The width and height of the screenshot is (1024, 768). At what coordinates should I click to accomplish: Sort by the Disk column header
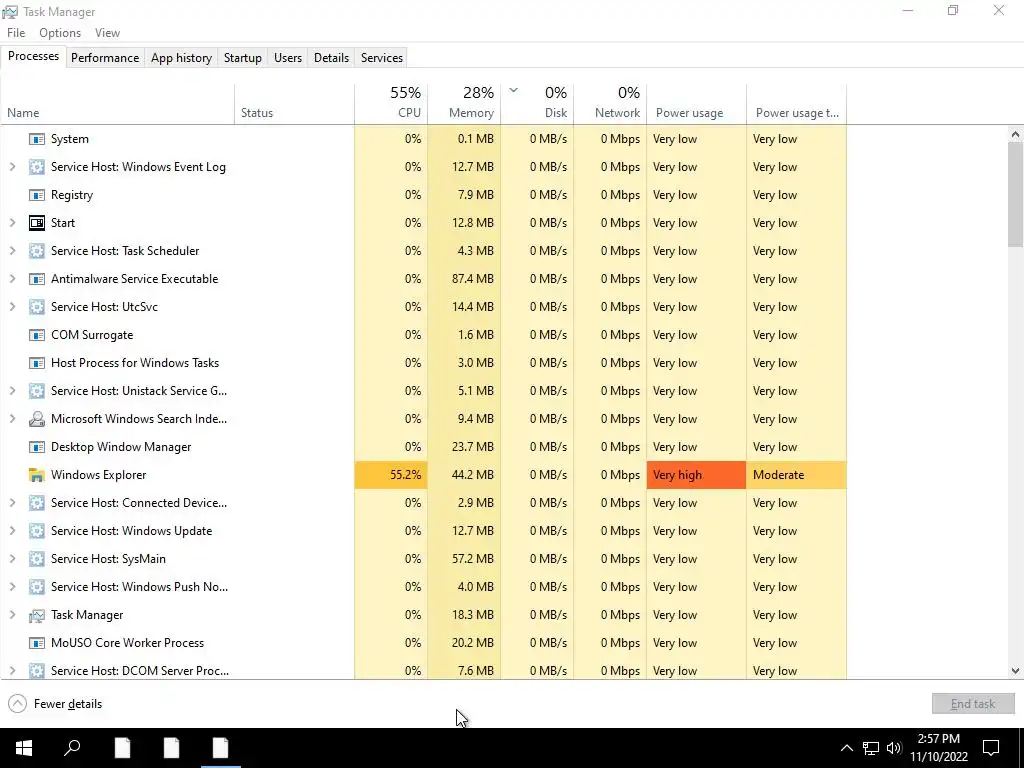point(537,104)
